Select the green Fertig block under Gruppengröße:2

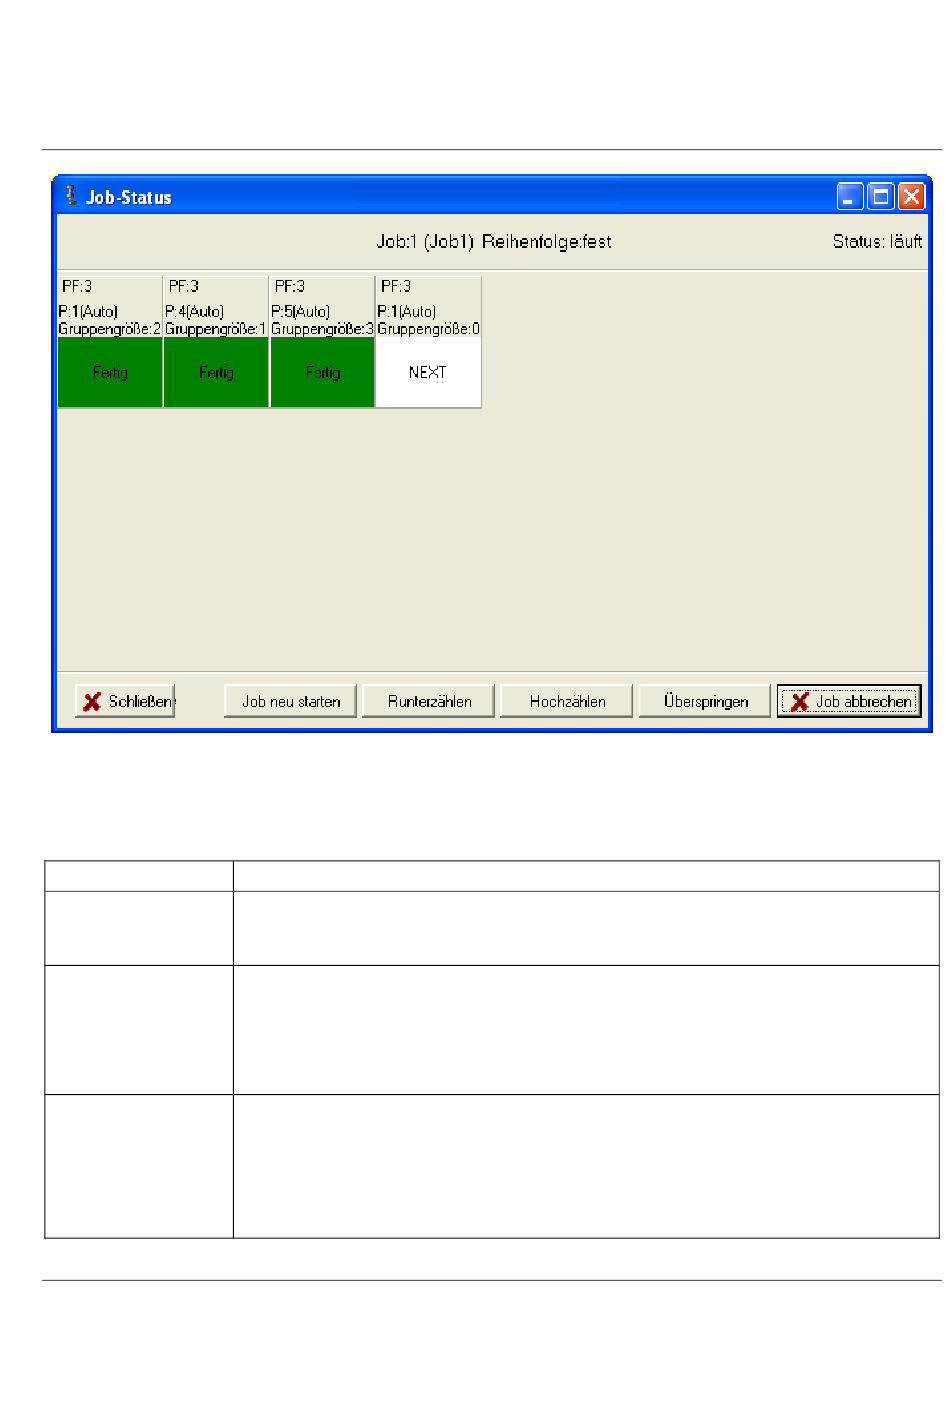110,373
